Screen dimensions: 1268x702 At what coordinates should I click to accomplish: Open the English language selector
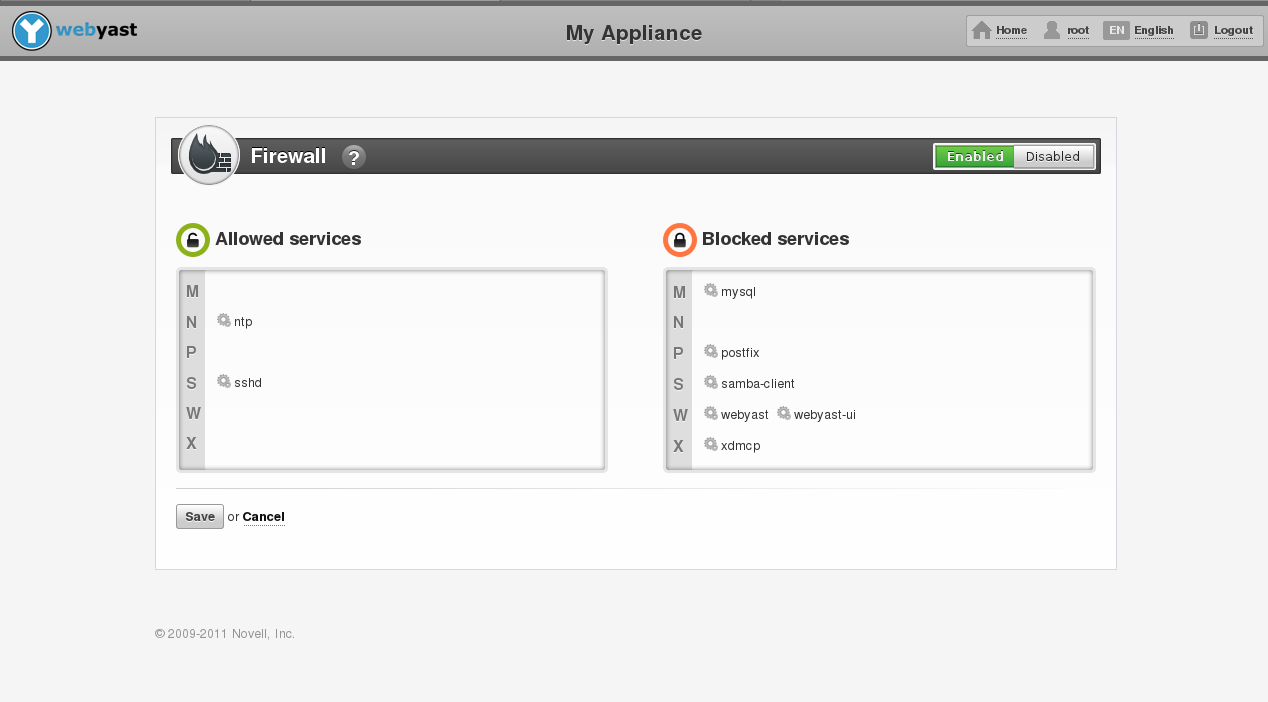click(1139, 30)
